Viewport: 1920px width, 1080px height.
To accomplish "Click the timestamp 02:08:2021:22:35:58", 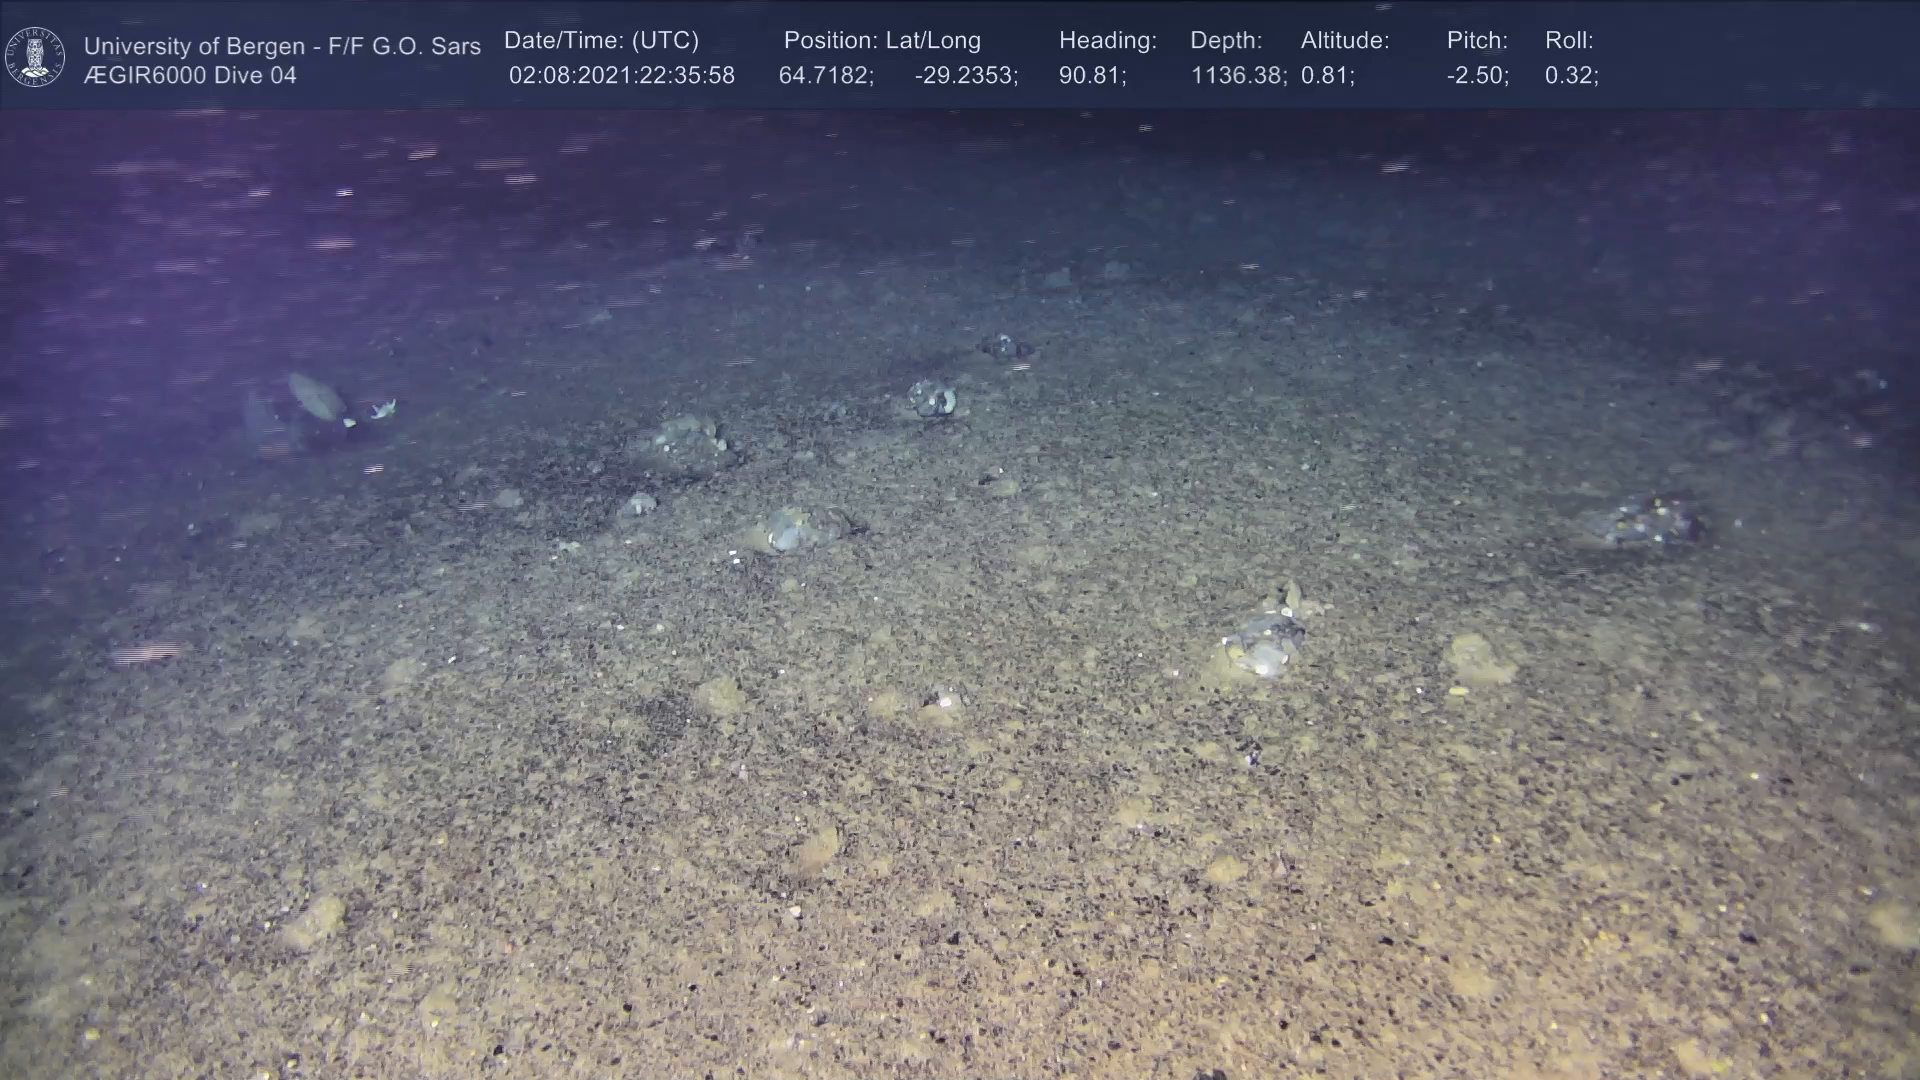I will [621, 76].
